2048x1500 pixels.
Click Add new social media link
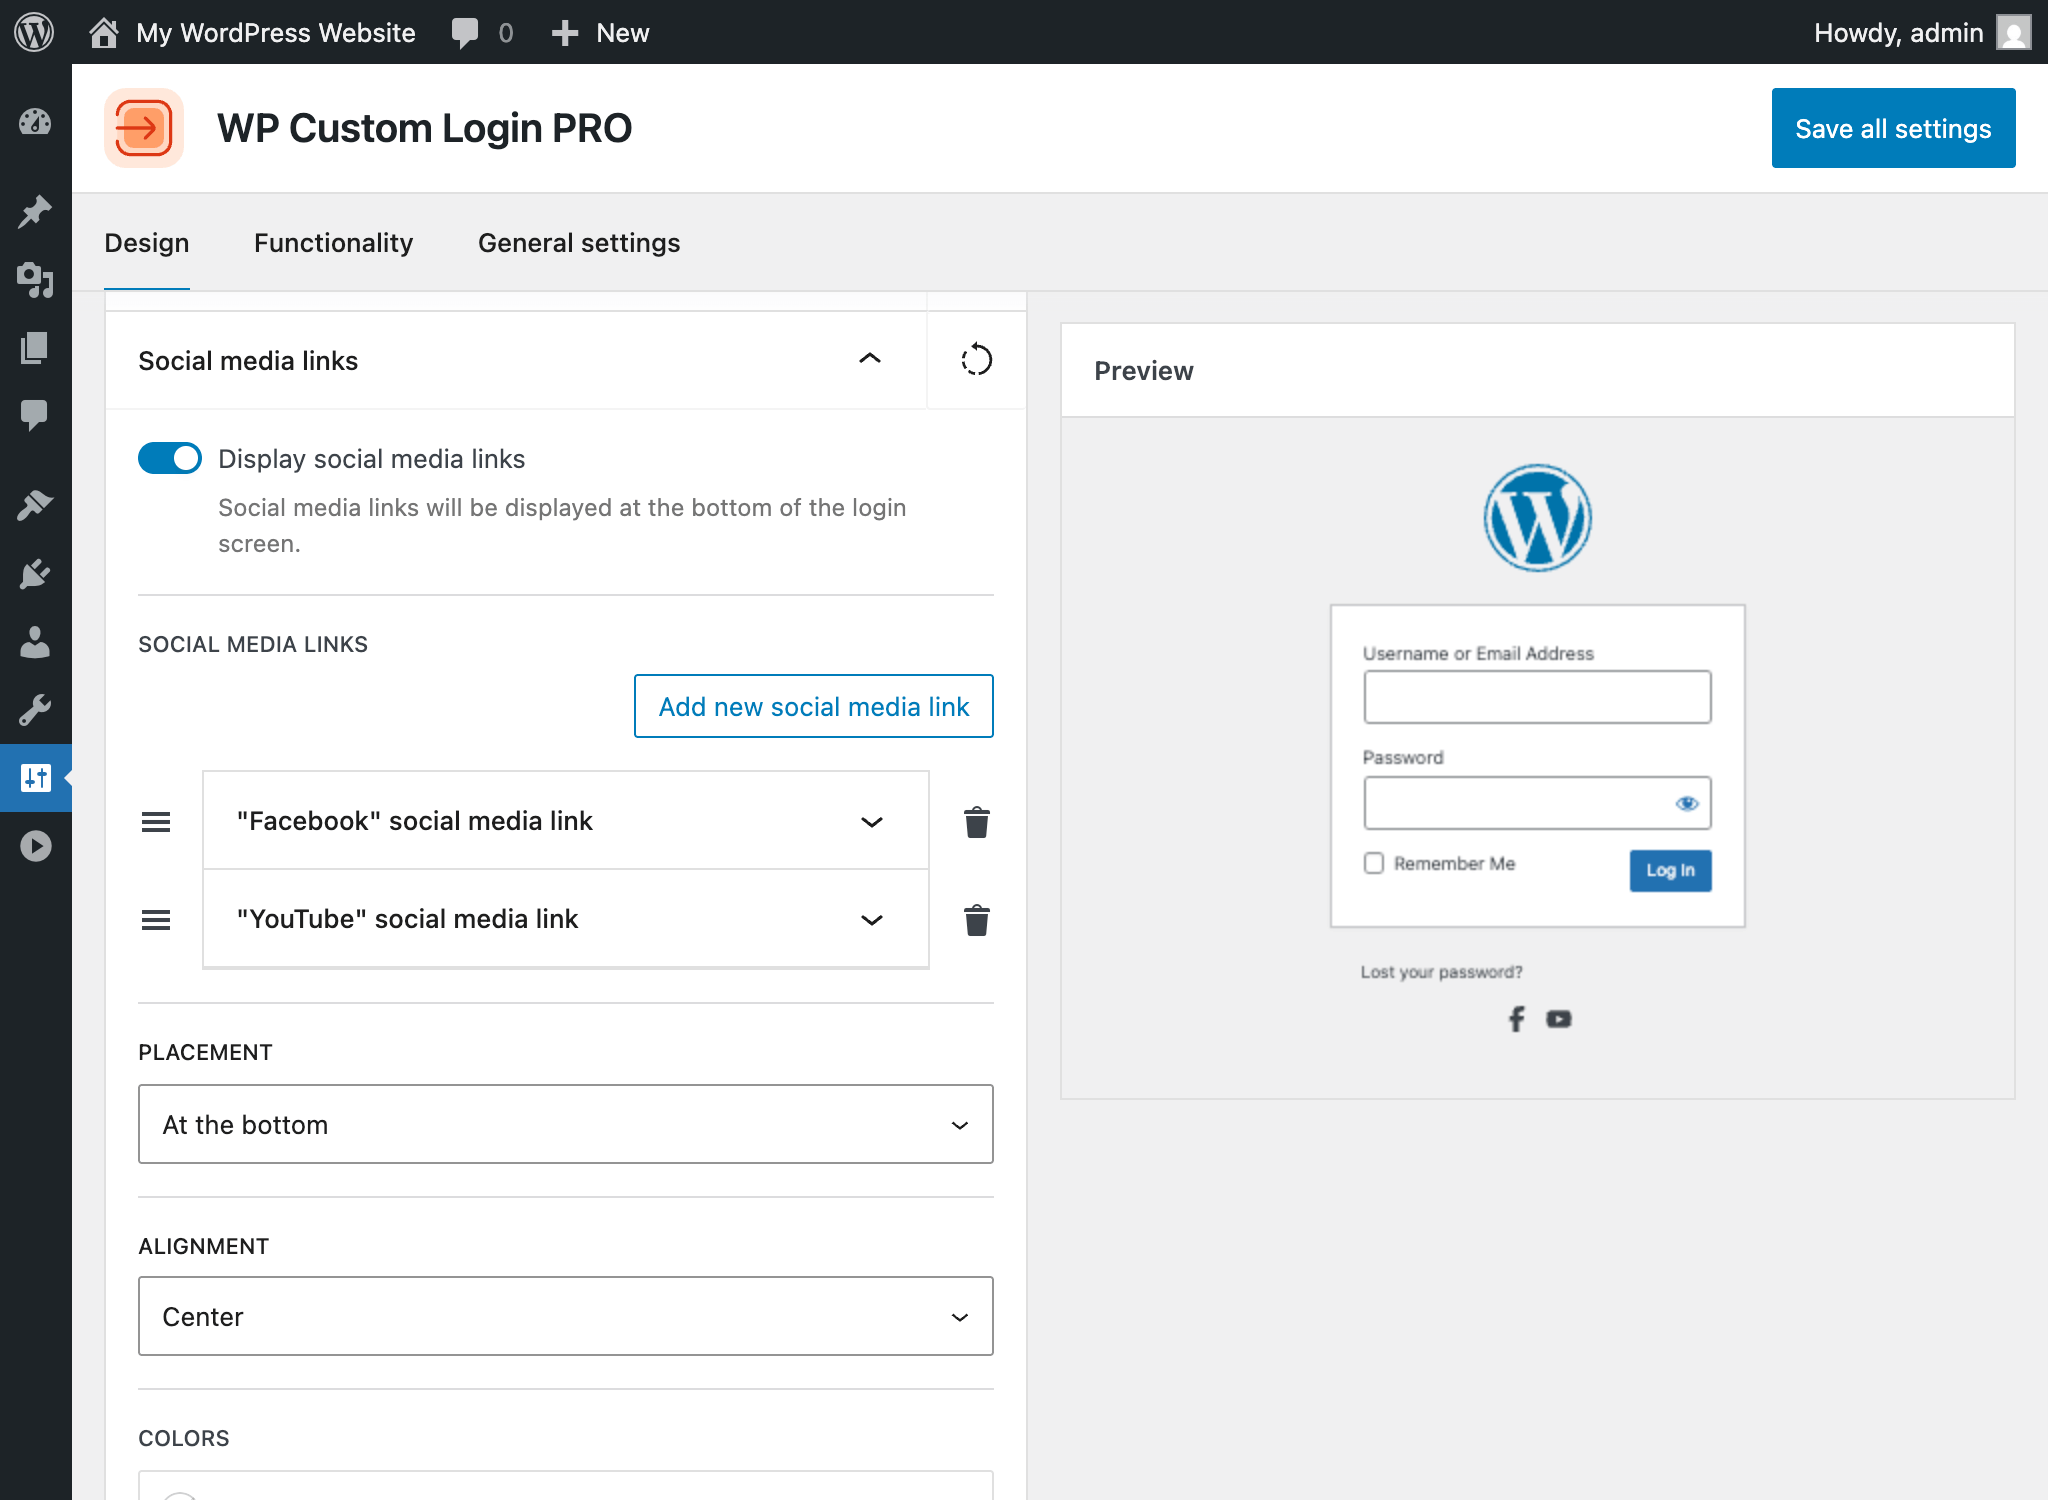(x=813, y=706)
